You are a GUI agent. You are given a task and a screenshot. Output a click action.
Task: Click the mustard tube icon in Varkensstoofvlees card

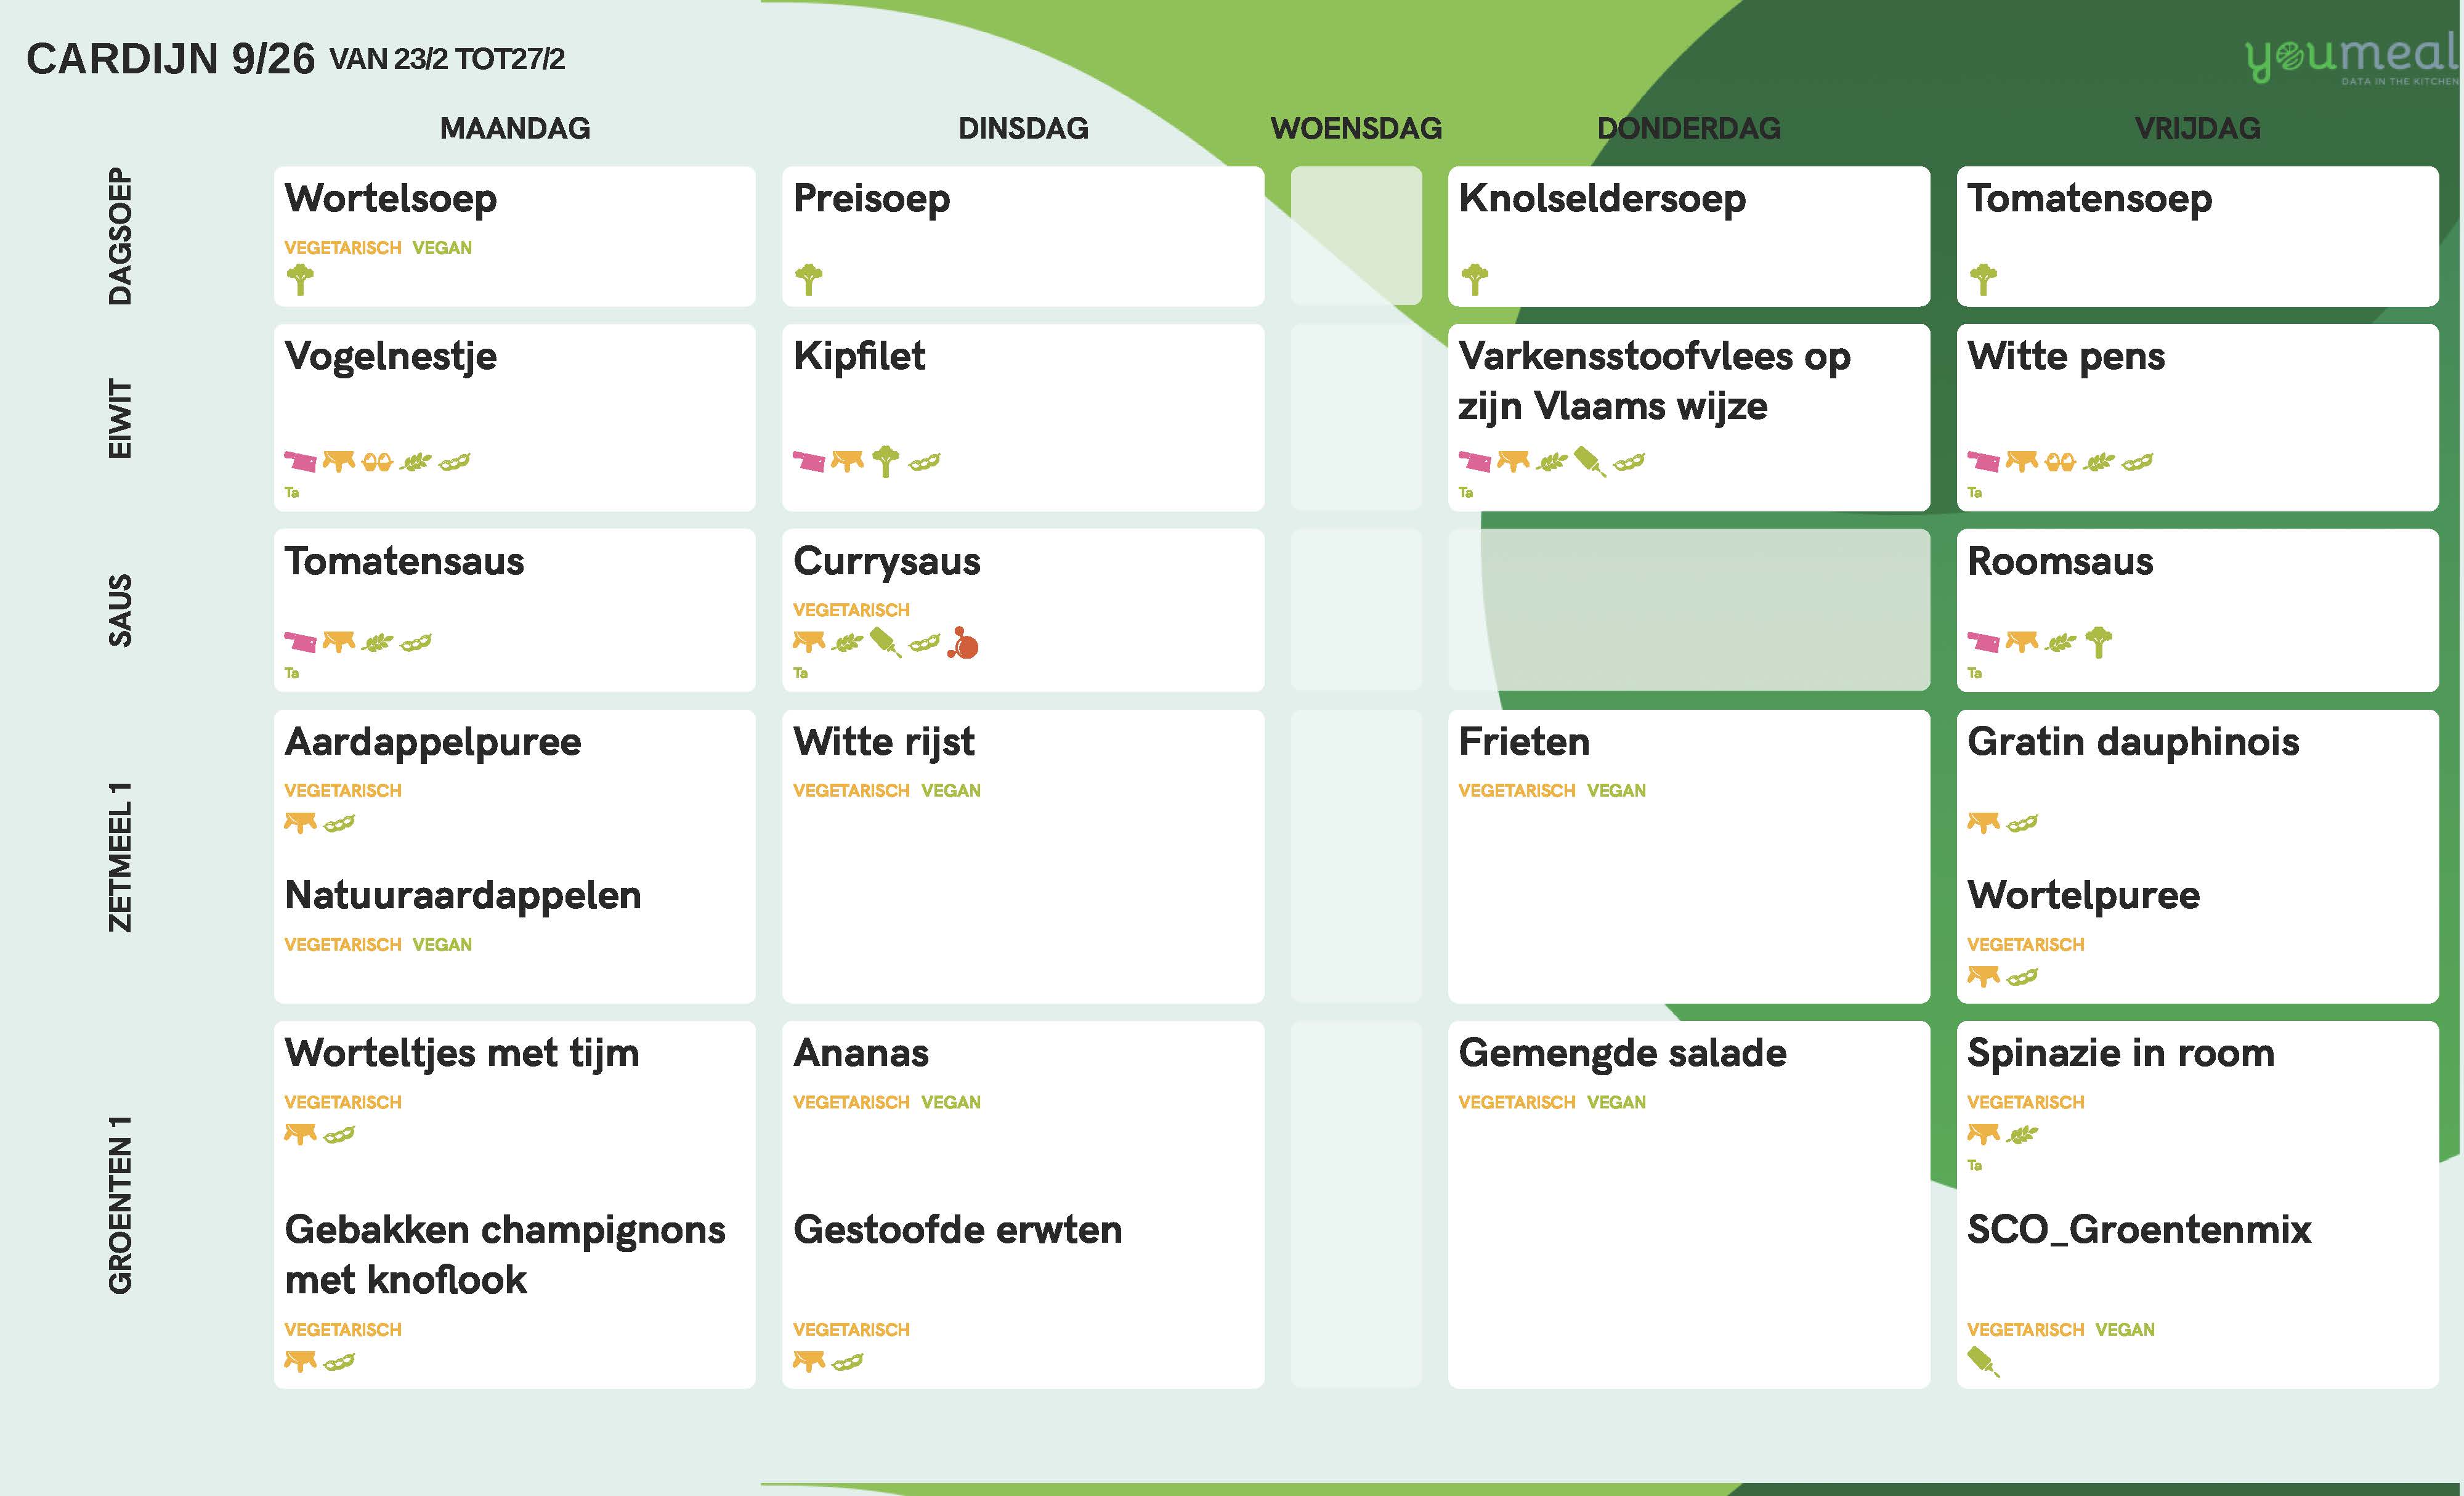(1589, 461)
